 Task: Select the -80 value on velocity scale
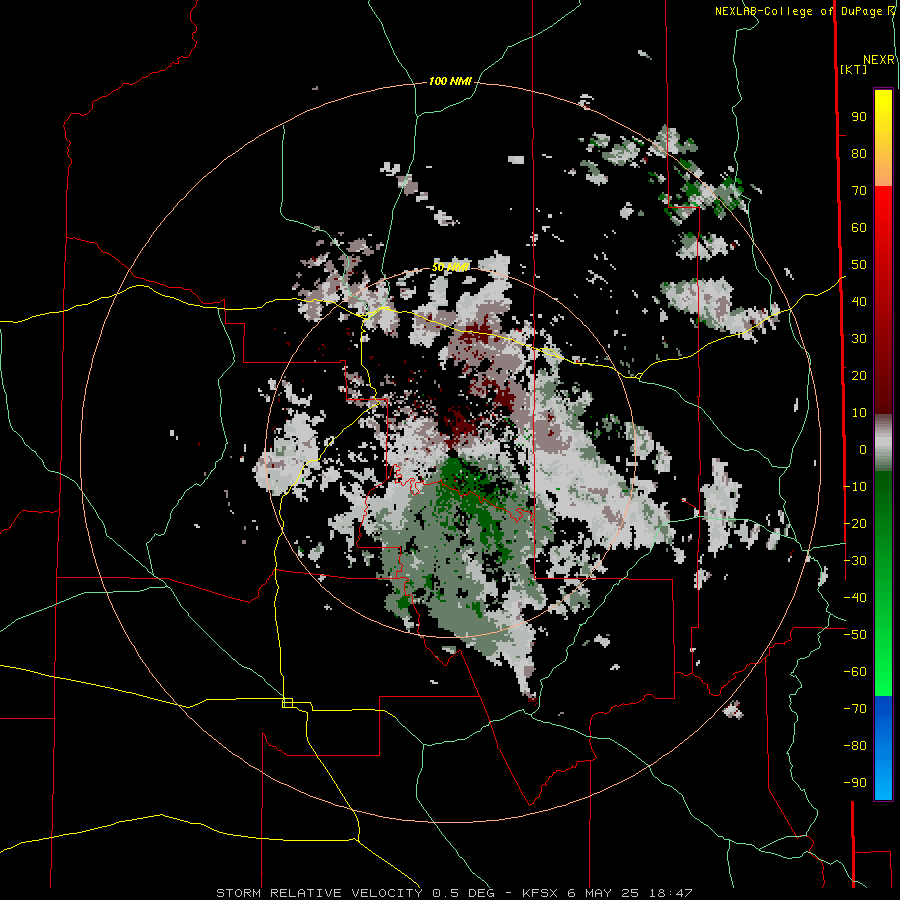[855, 746]
